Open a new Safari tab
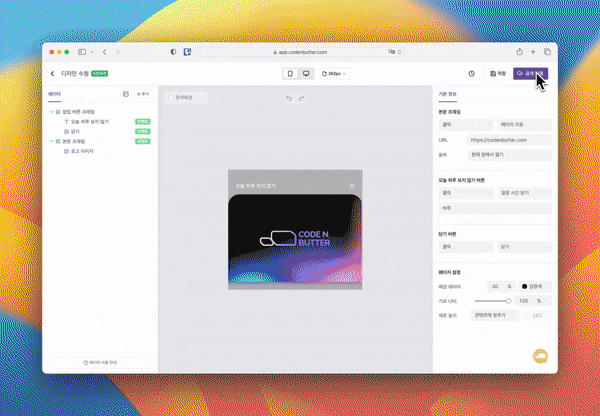Screen dimensions: 600x416 pos(533,51)
